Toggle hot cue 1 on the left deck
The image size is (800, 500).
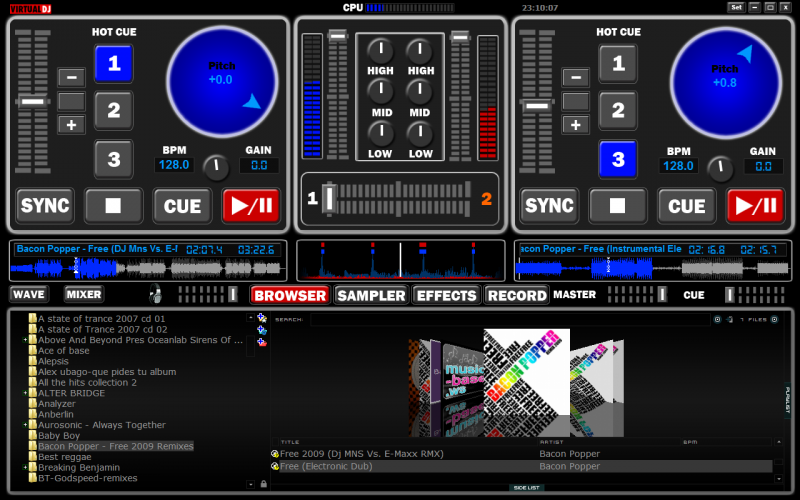point(114,64)
